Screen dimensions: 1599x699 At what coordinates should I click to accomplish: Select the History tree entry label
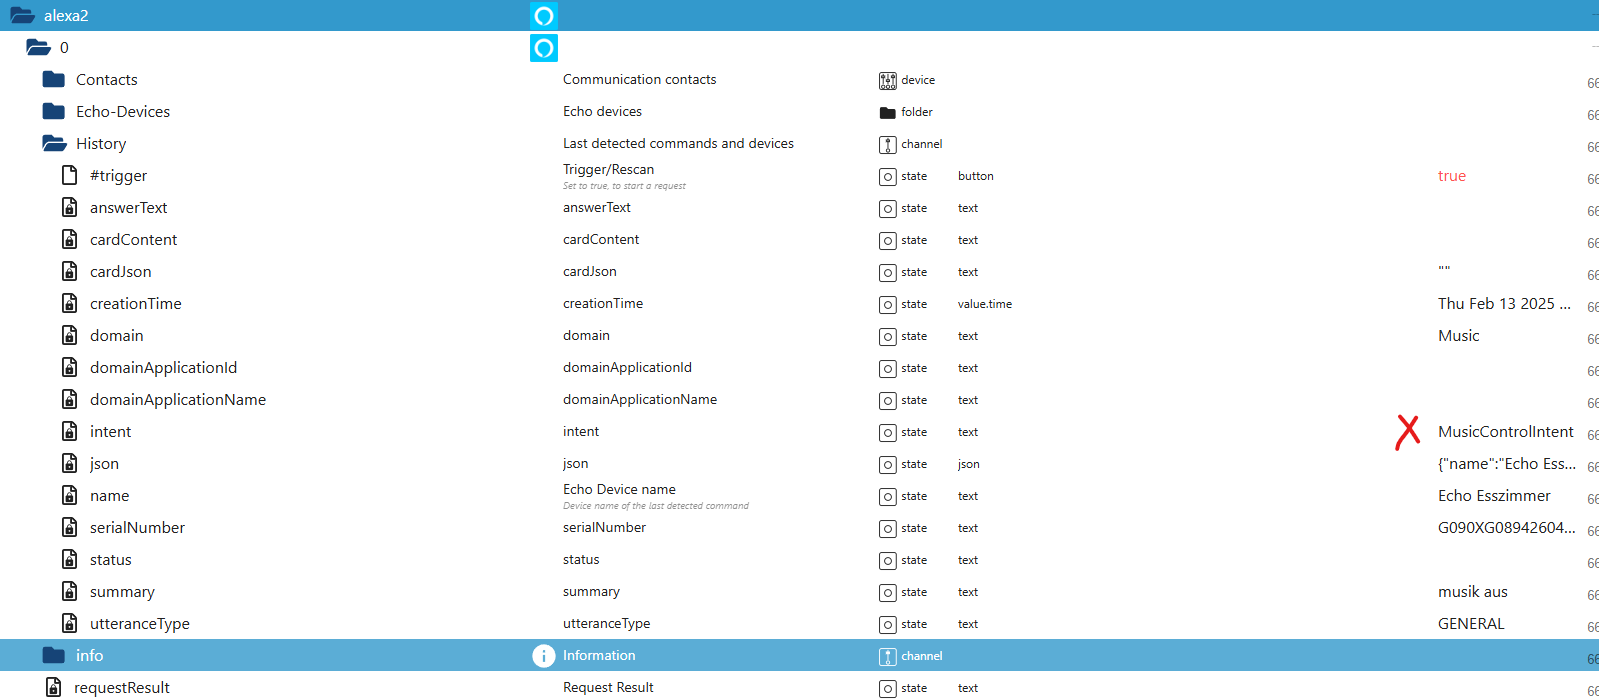coord(101,144)
